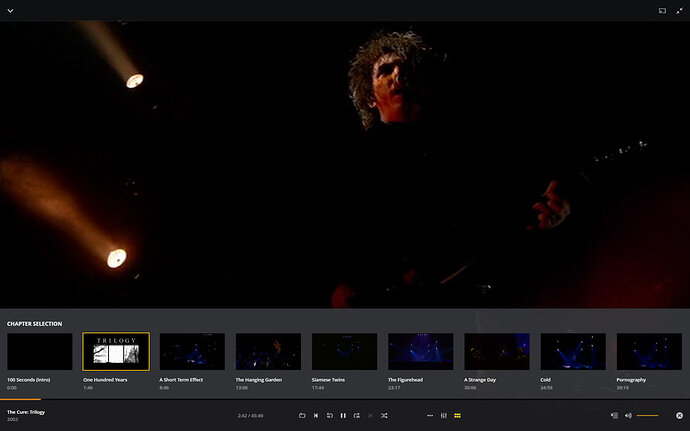Click the repeat icon
Screen dimensions: 690x431
tap(302, 415)
